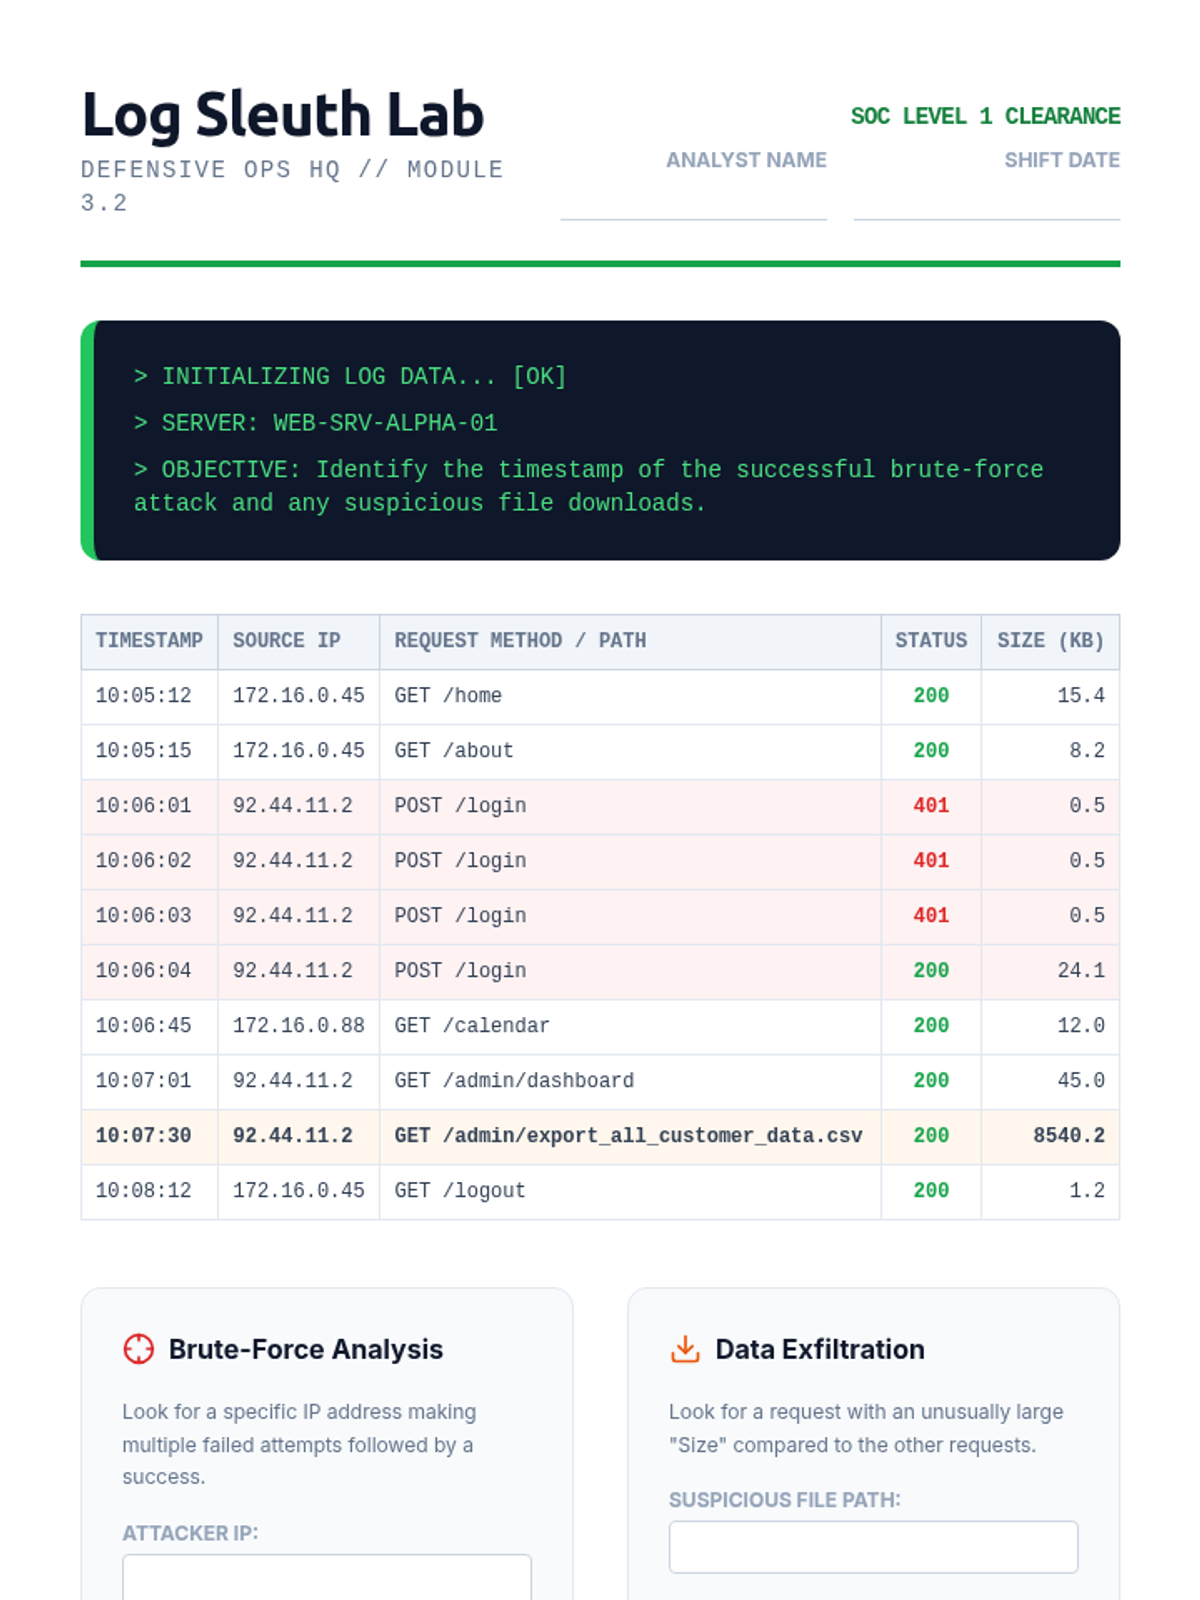1200x1600 pixels.
Task: Select the export_all_customer_data.csv log row
Action: (x=628, y=1136)
